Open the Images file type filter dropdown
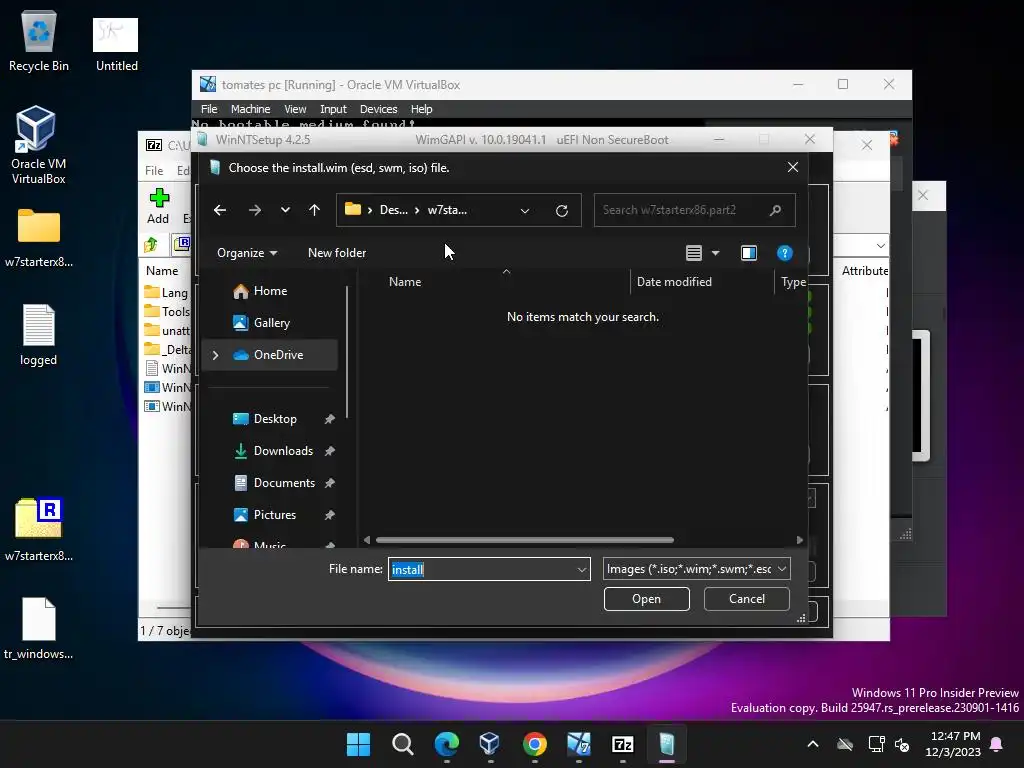1024x768 pixels. pos(696,569)
